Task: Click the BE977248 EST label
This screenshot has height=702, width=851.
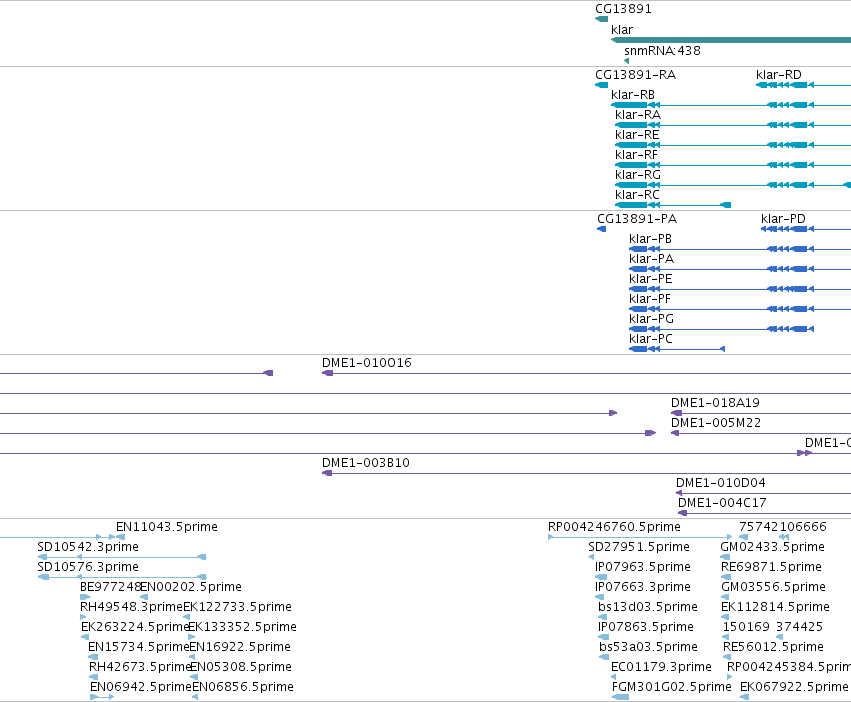Action: click(x=110, y=587)
